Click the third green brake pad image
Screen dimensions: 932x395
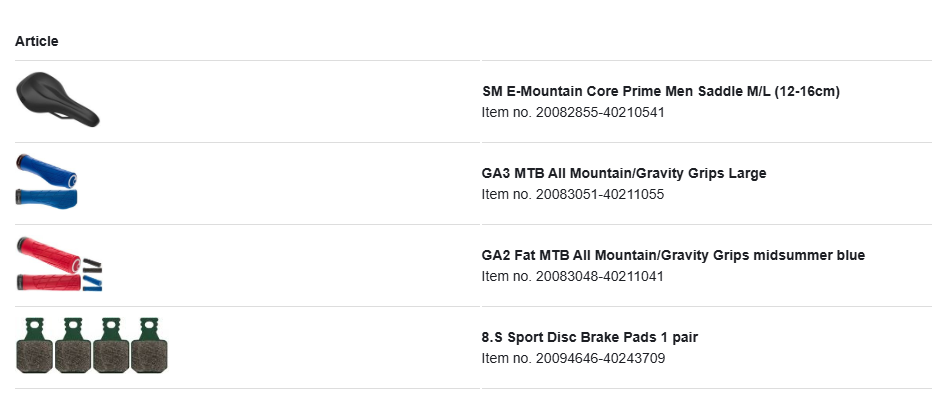111,346
